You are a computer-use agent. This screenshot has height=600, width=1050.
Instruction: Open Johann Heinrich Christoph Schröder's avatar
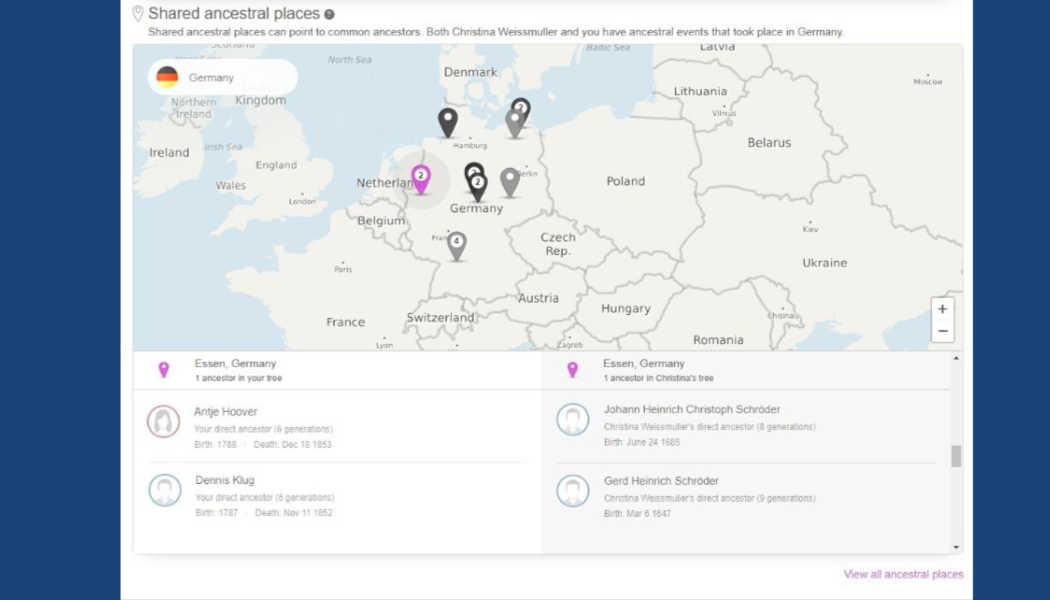573,419
